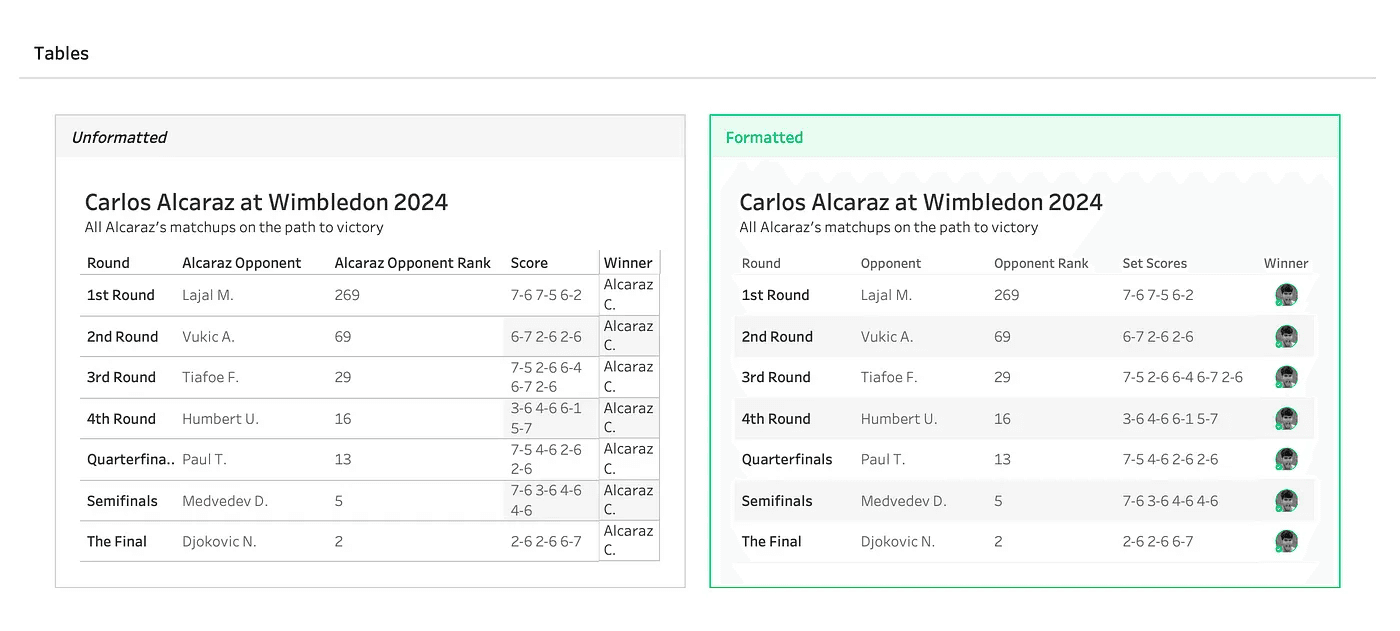Click the Alcaraz Opponent Rank column header
1400x631 pixels.
[x=412, y=263]
